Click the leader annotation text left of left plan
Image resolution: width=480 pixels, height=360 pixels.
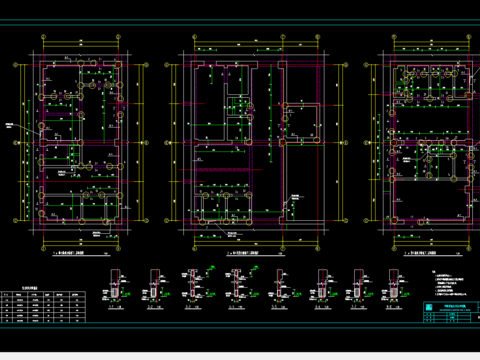[x=9, y=126]
